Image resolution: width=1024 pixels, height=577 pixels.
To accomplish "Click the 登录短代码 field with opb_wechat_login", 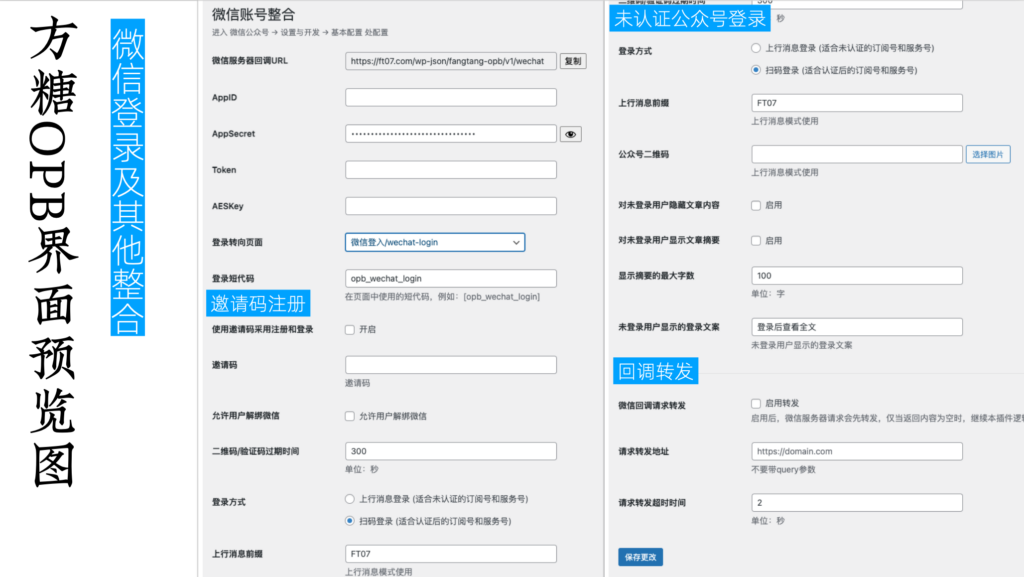I will tap(450, 279).
